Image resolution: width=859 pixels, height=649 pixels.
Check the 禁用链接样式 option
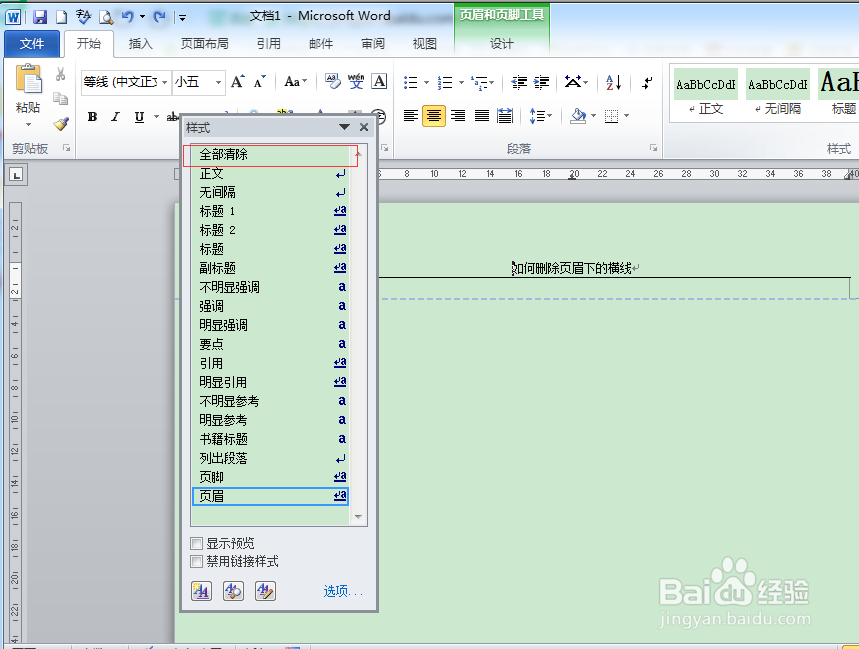(197, 561)
